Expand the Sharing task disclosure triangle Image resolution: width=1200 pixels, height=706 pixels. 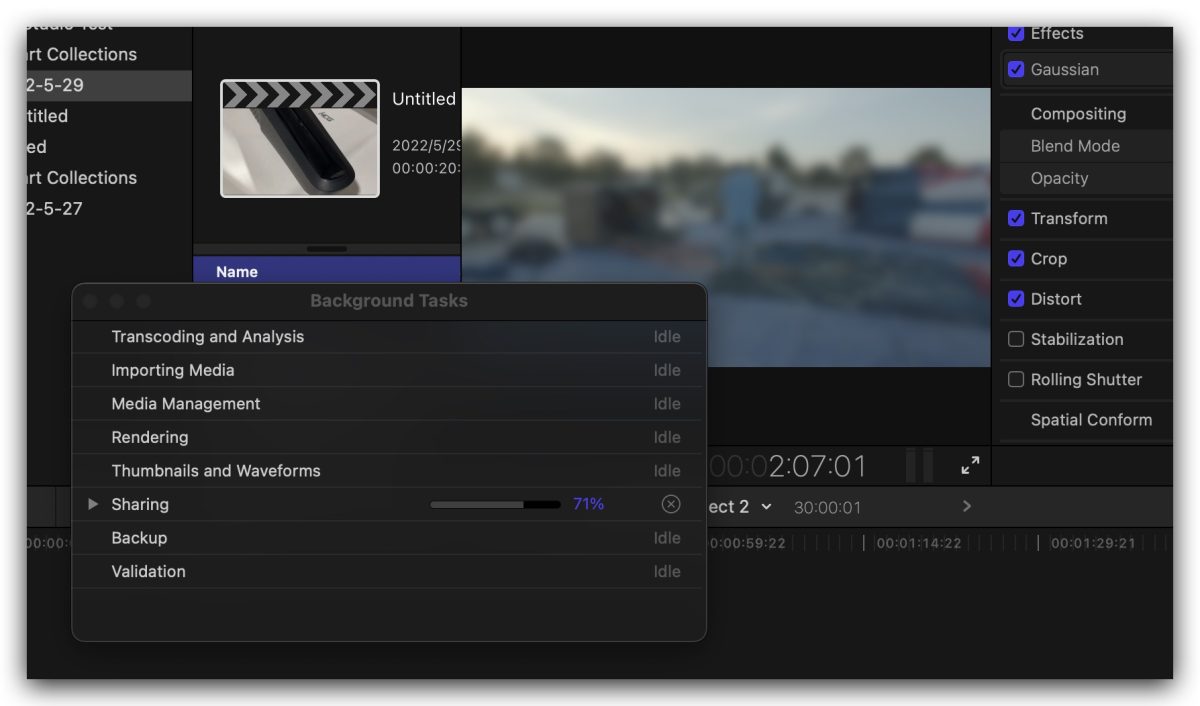pos(93,504)
